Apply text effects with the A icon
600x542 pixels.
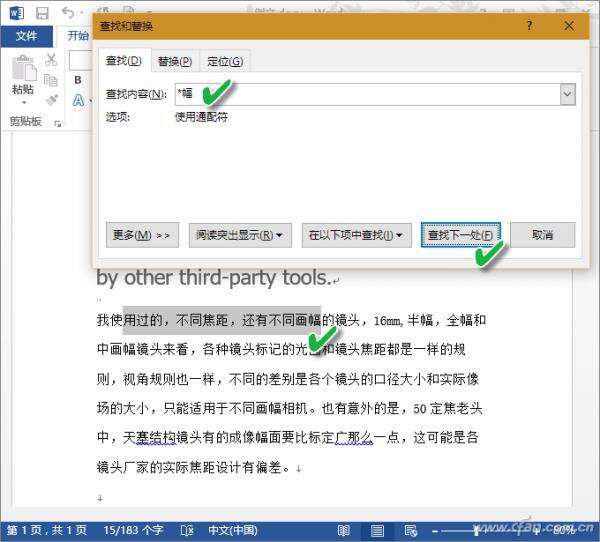[78, 100]
